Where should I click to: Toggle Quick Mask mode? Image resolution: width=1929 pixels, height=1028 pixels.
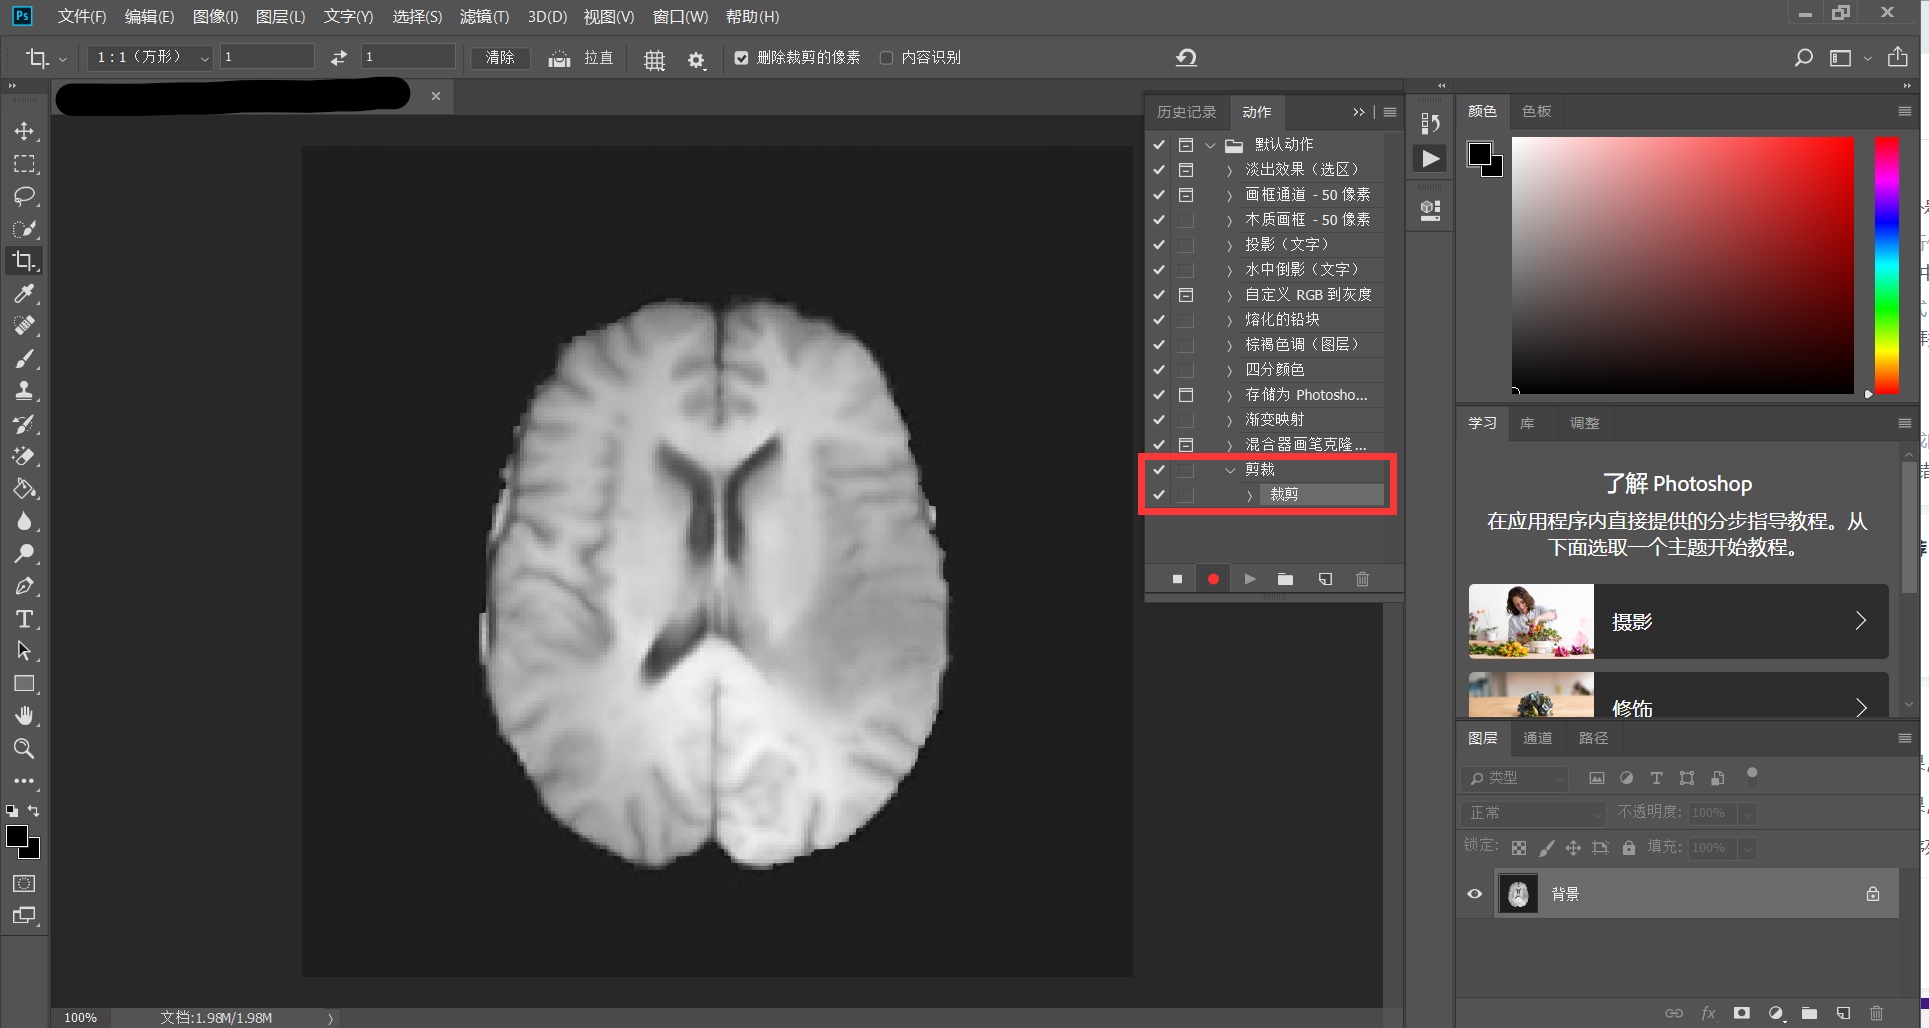24,883
